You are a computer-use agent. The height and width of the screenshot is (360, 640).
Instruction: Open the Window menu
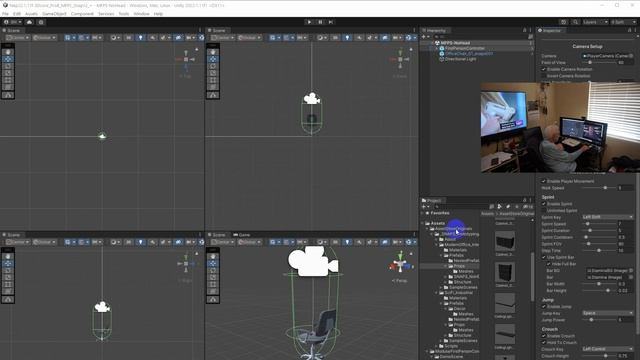coord(141,13)
